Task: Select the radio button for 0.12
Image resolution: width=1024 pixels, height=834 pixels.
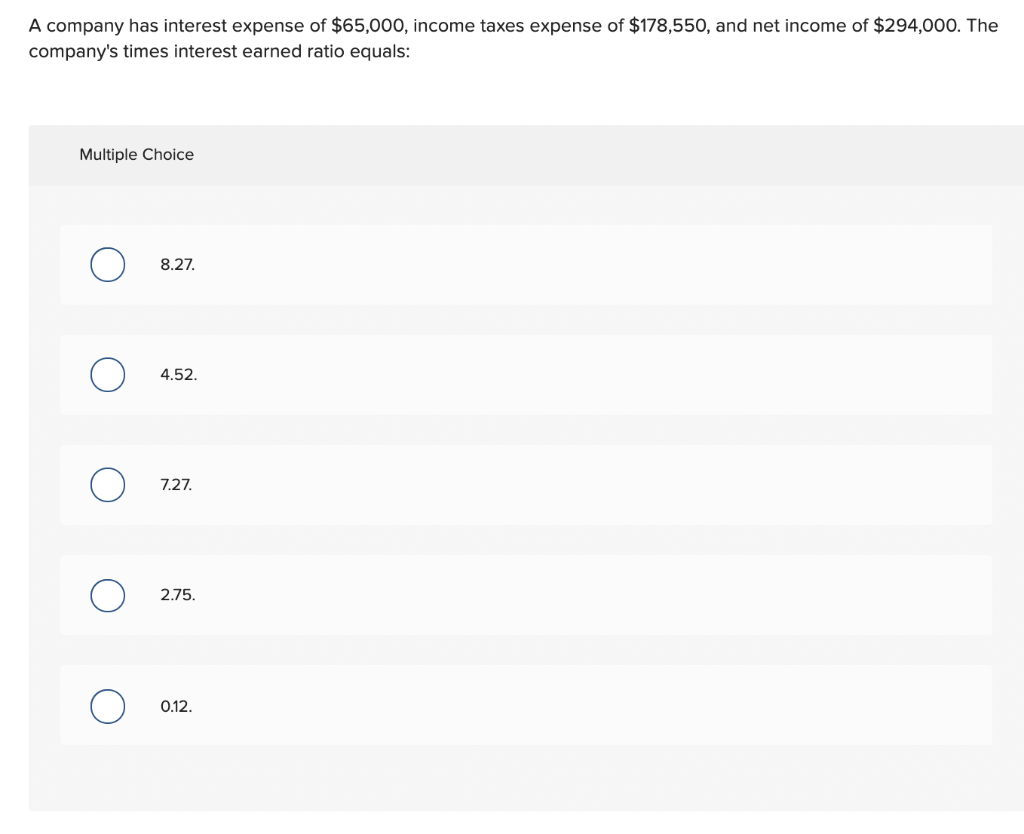Action: [x=107, y=706]
